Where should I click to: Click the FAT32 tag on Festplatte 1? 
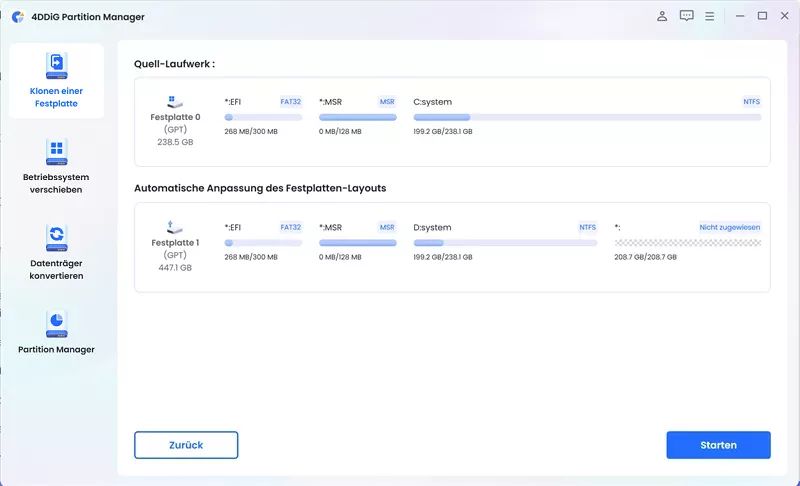[x=291, y=227]
